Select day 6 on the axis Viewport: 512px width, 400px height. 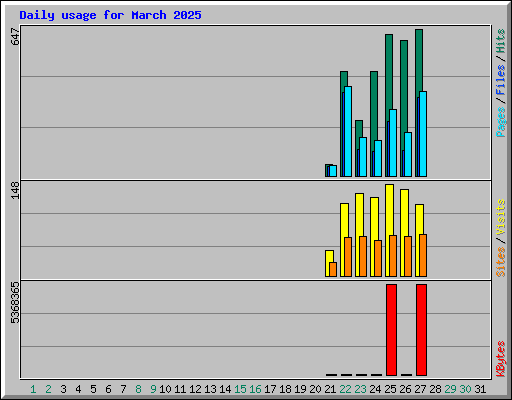coord(108,389)
